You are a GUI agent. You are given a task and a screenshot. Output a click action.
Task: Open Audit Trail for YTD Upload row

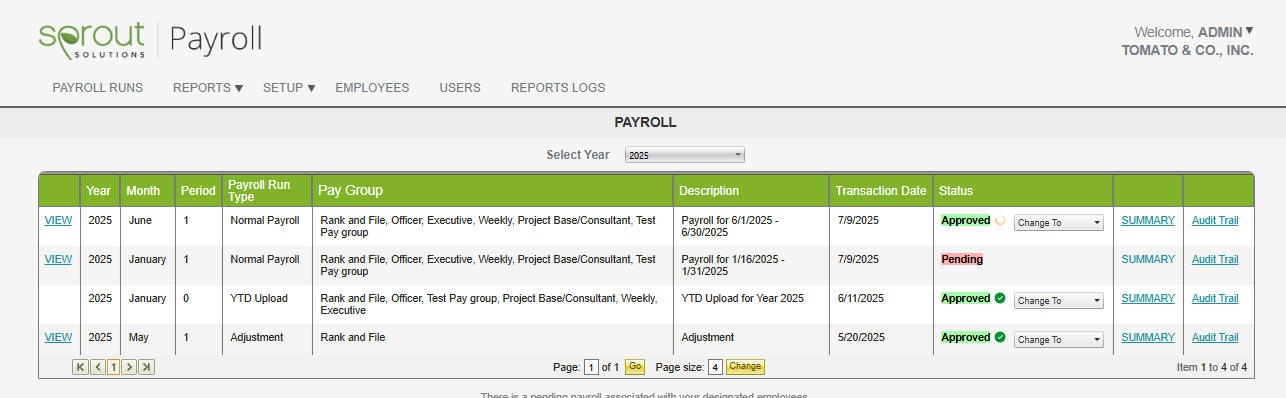(x=1215, y=298)
